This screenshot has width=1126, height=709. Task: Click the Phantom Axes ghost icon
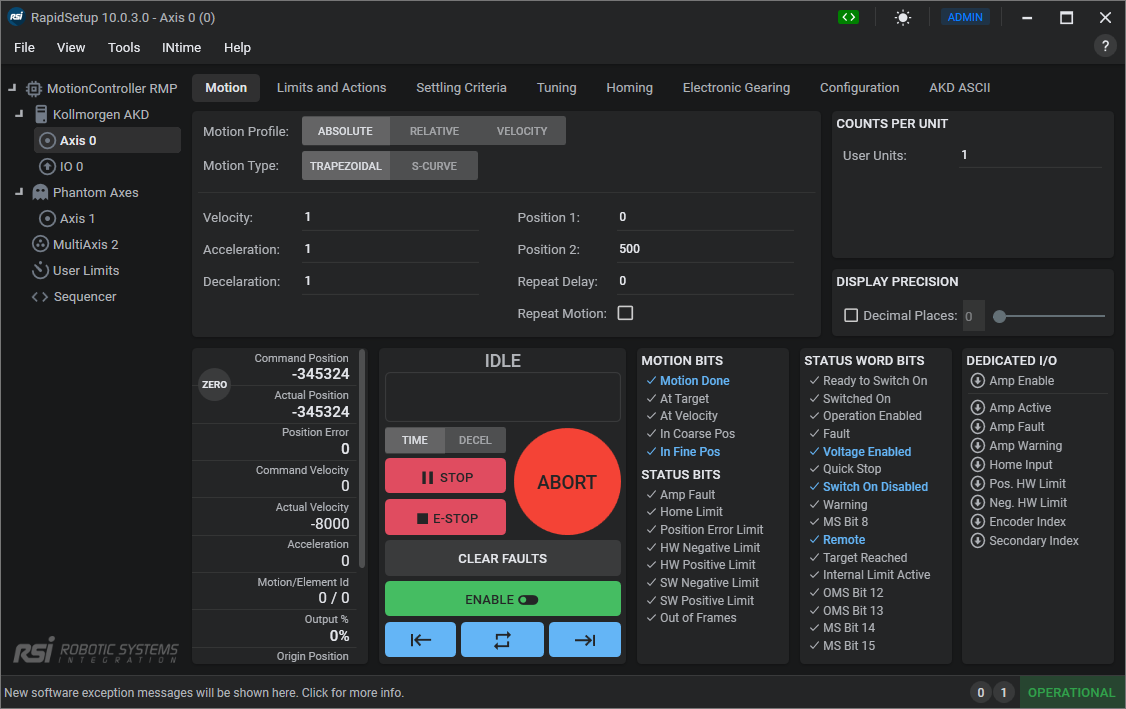pos(40,192)
